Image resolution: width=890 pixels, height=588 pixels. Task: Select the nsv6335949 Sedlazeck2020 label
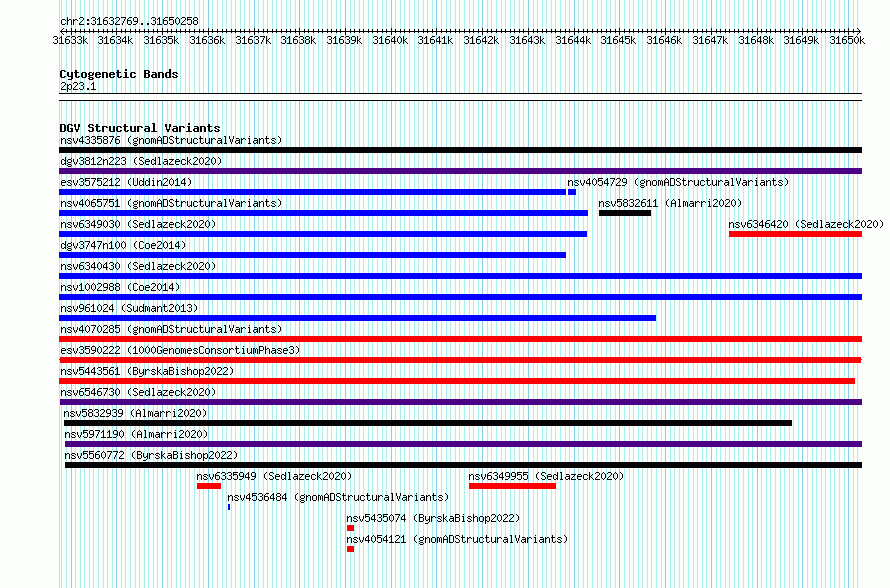point(274,476)
